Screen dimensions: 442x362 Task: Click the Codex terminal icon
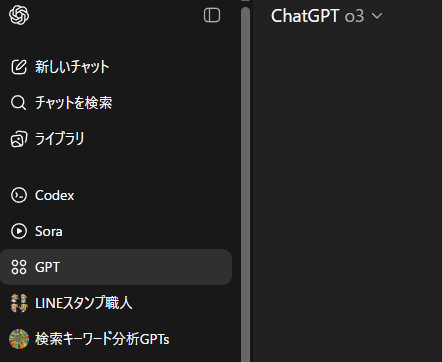[19, 195]
